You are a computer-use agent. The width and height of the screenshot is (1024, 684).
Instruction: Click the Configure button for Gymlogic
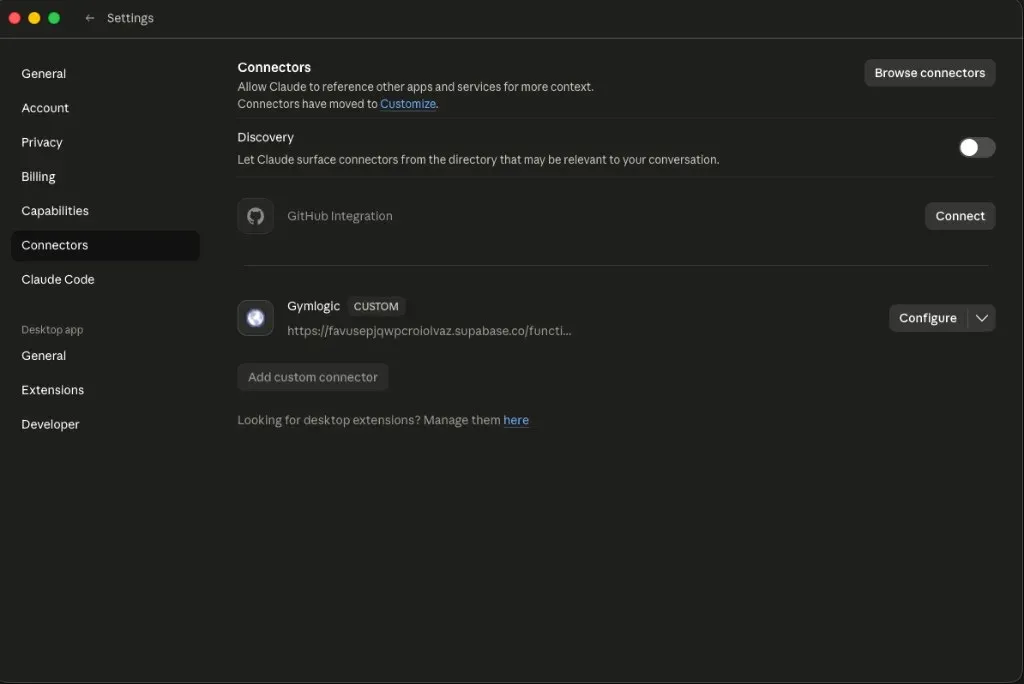927,318
